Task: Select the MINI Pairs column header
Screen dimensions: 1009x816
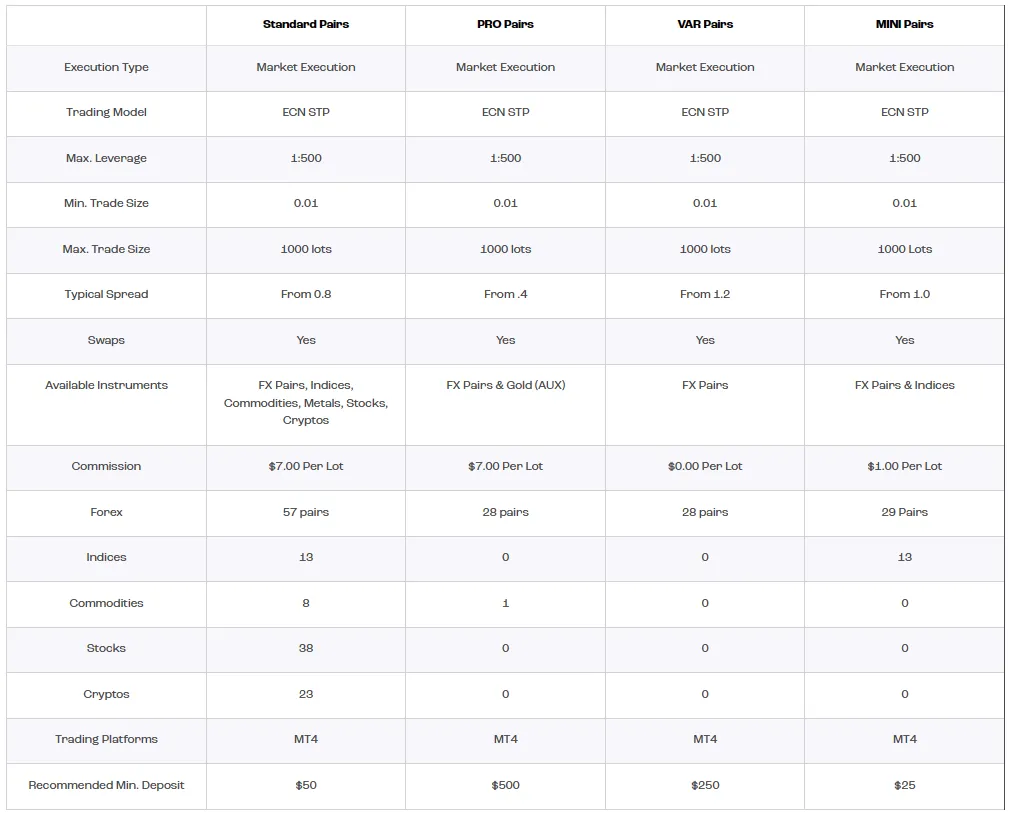Action: 904,24
